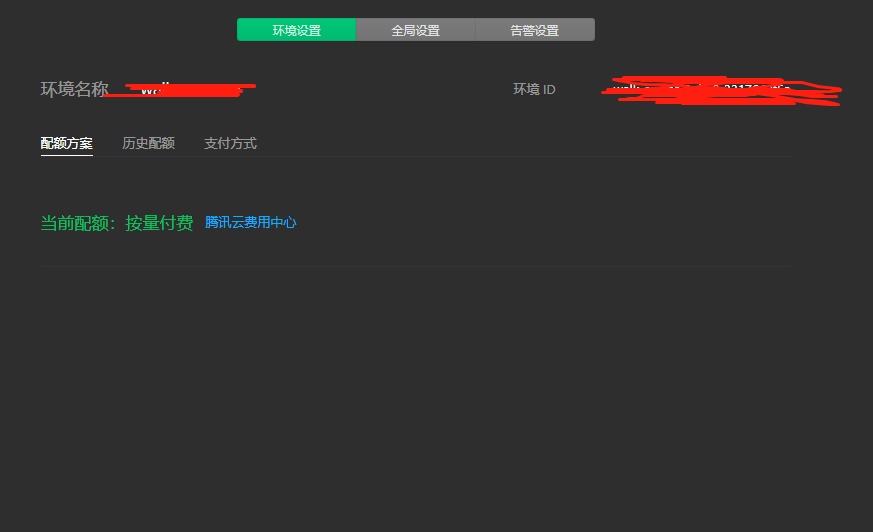Open the 全局设置 tab

pos(415,29)
